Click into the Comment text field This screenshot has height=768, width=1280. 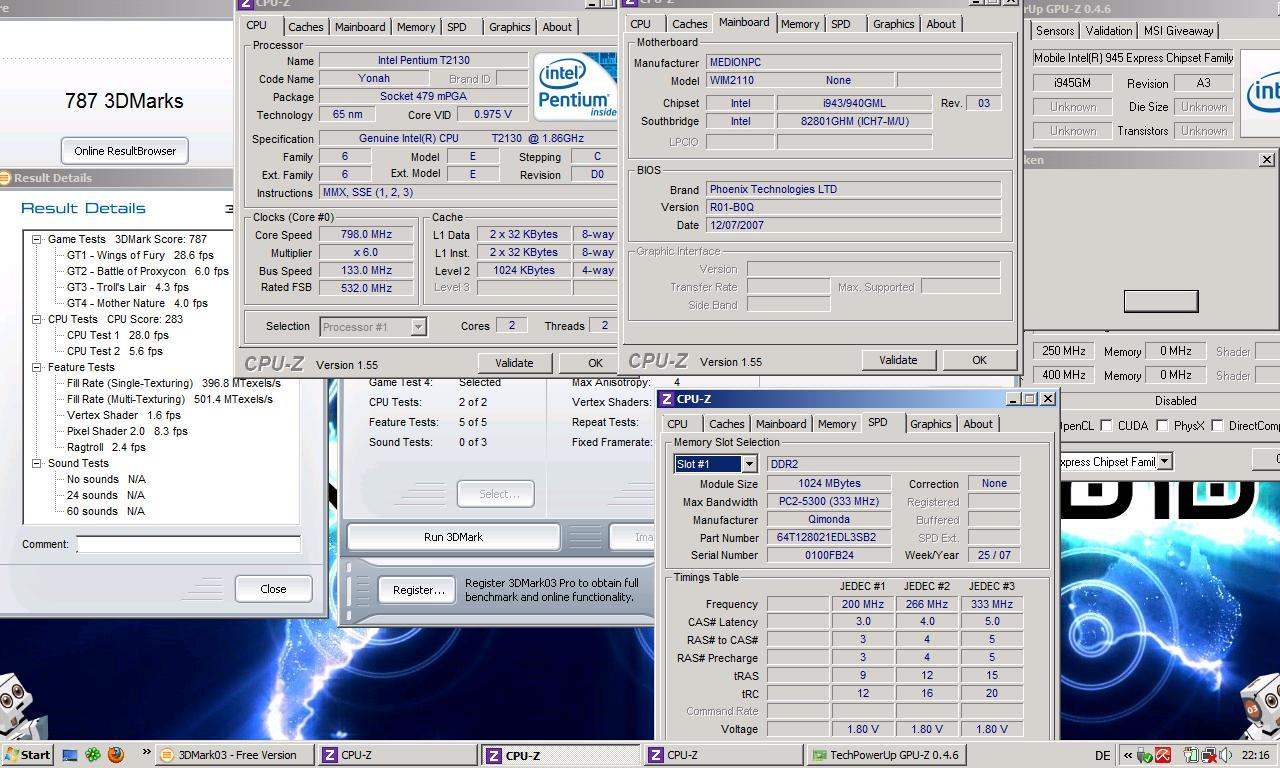188,545
